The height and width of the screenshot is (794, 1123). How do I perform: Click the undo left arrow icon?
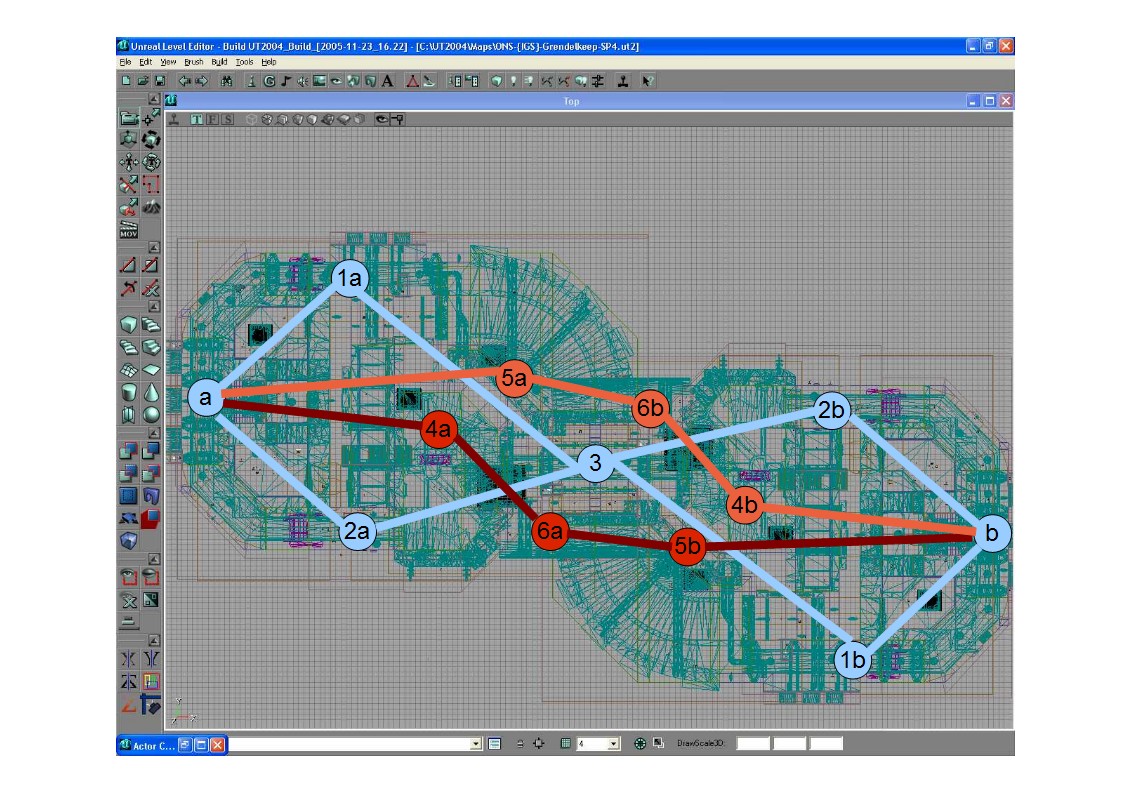point(184,81)
